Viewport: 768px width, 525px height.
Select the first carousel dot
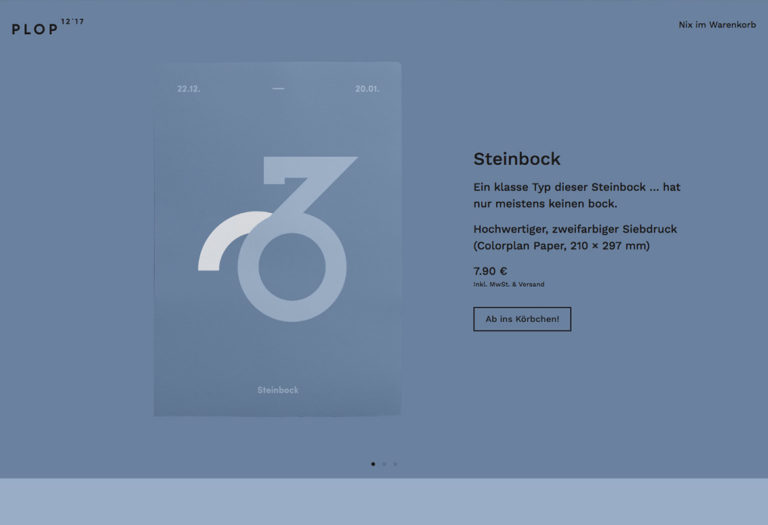373,464
